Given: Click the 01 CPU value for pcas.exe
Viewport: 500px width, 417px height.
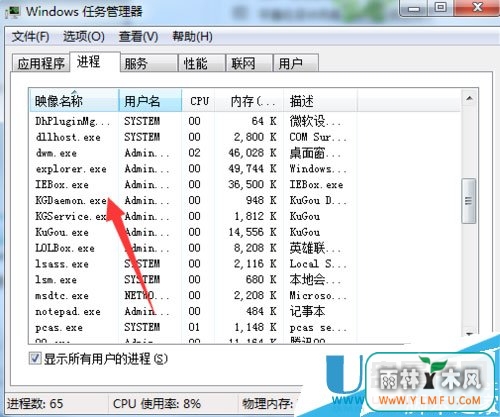Looking at the screenshot, I should click(194, 327).
